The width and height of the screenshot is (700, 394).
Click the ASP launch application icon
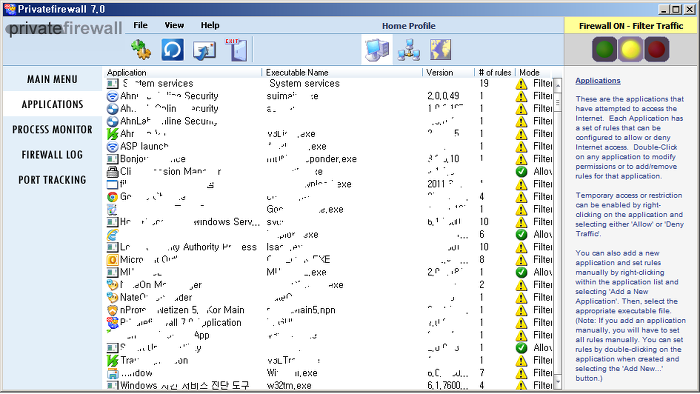(x=112, y=146)
